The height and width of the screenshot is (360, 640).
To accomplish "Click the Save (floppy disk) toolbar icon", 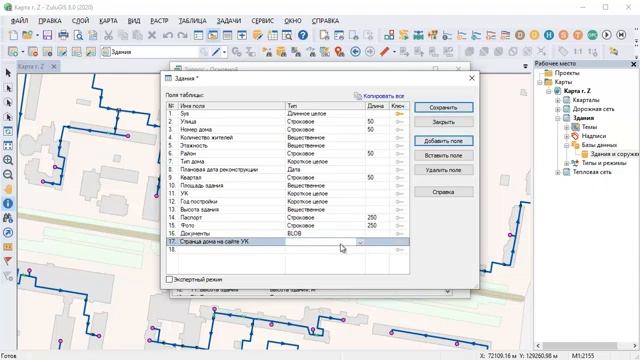I will (x=47, y=35).
